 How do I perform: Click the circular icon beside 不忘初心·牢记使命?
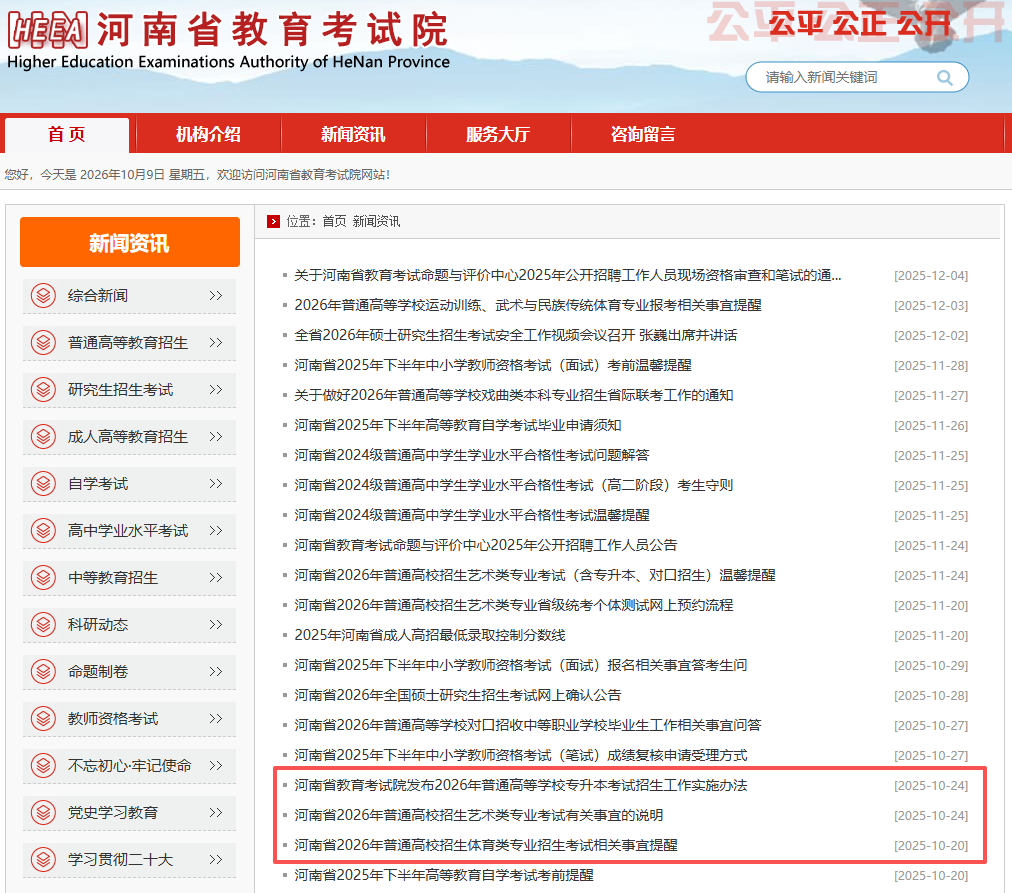pos(43,766)
